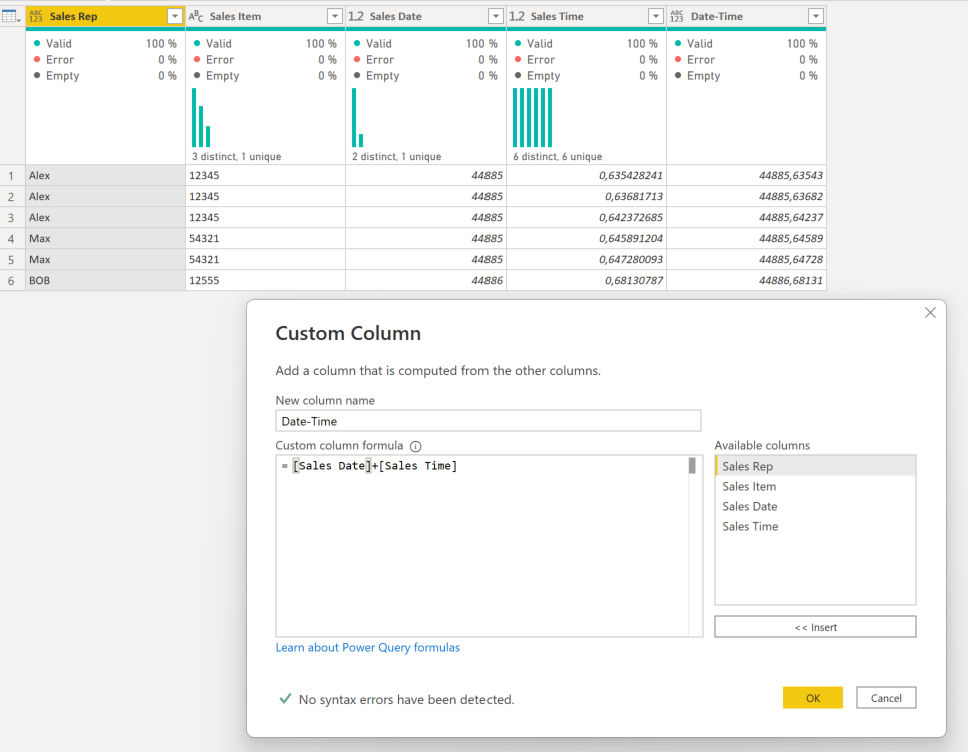The height and width of the screenshot is (752, 968).
Task: Click Date-Time cell 44885,64728
Action: click(746, 259)
